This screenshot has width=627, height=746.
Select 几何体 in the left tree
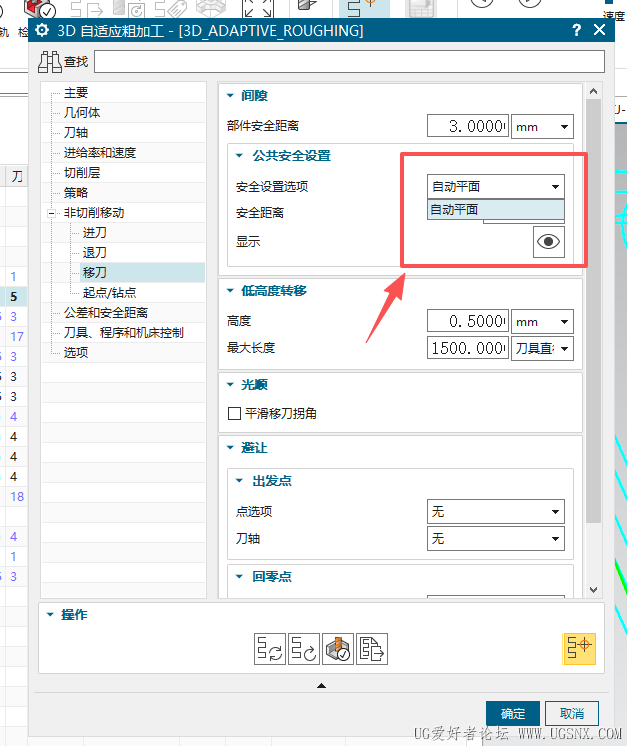coord(82,113)
